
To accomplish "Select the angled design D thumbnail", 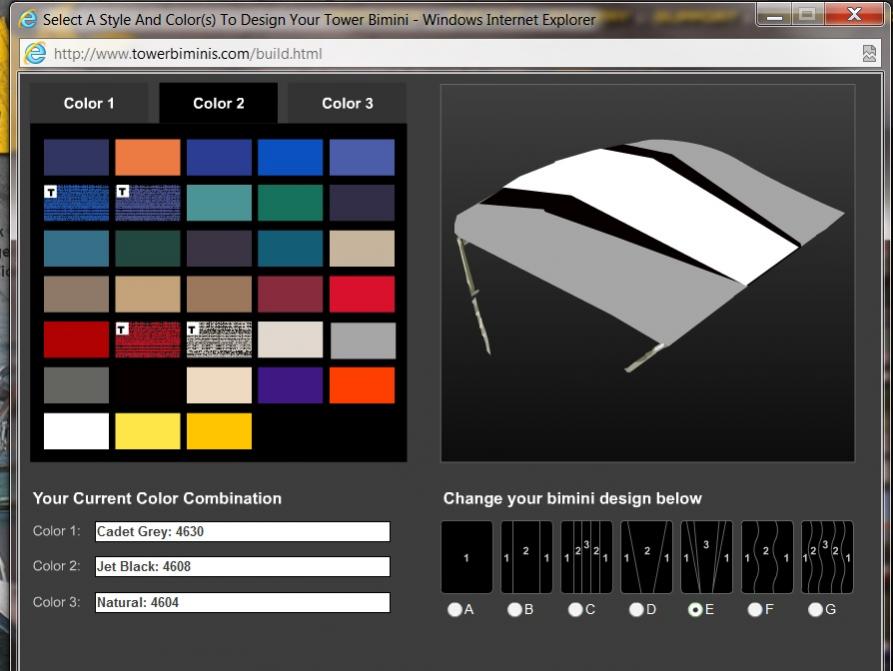I will [646, 557].
